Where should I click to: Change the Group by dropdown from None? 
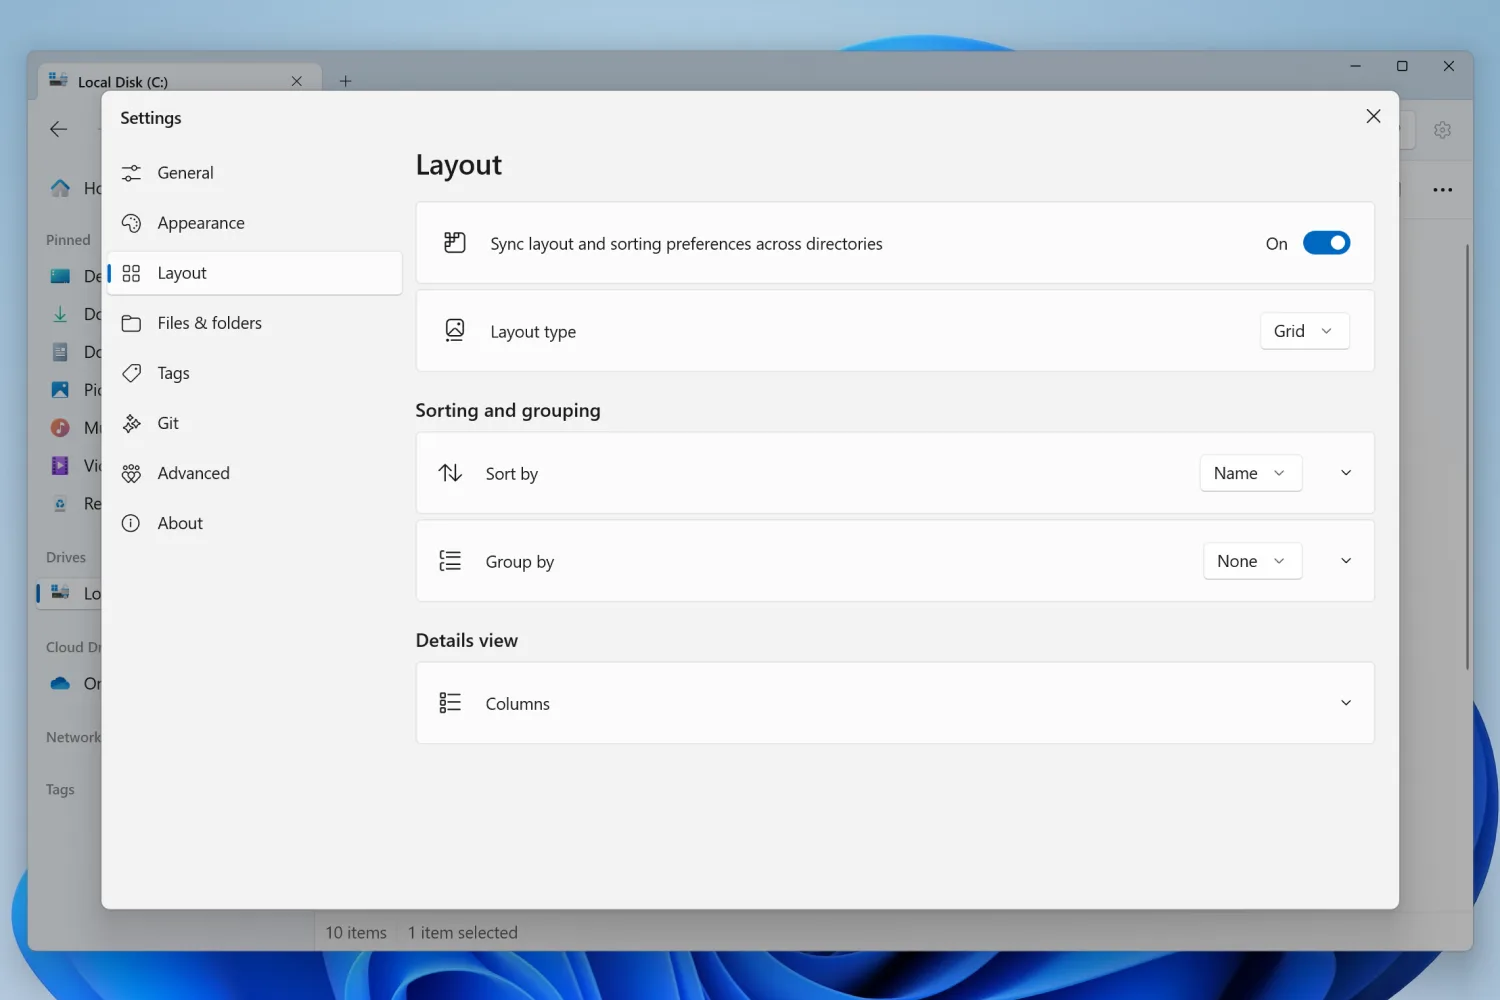pos(1252,560)
